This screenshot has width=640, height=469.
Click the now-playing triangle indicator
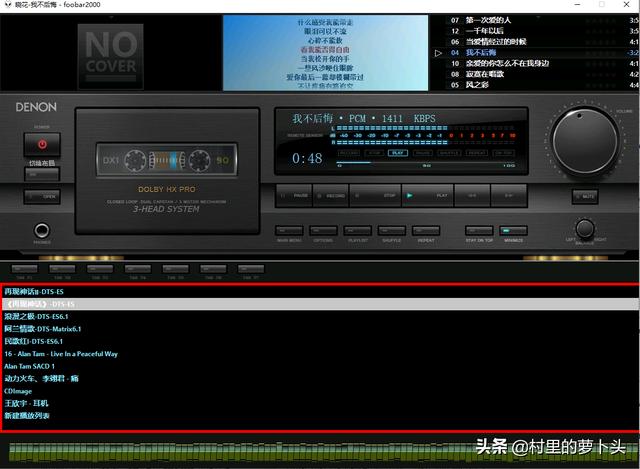[x=438, y=53]
